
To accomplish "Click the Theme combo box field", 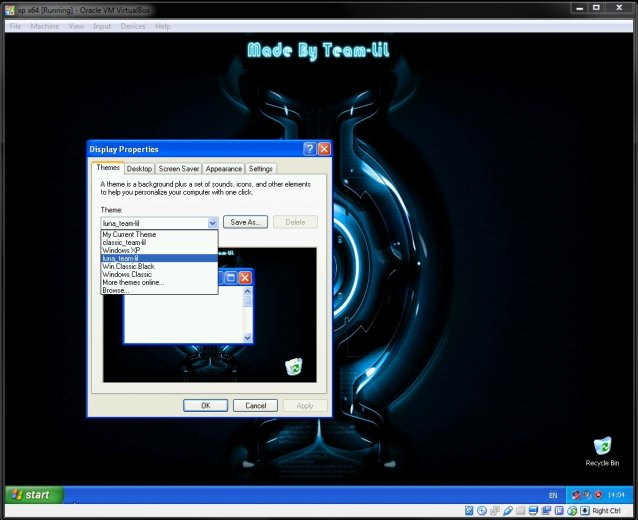I will click(x=160, y=223).
